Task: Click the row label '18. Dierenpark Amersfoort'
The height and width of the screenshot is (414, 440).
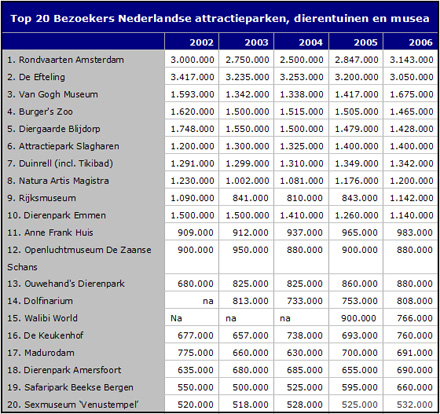Action: click(x=64, y=370)
